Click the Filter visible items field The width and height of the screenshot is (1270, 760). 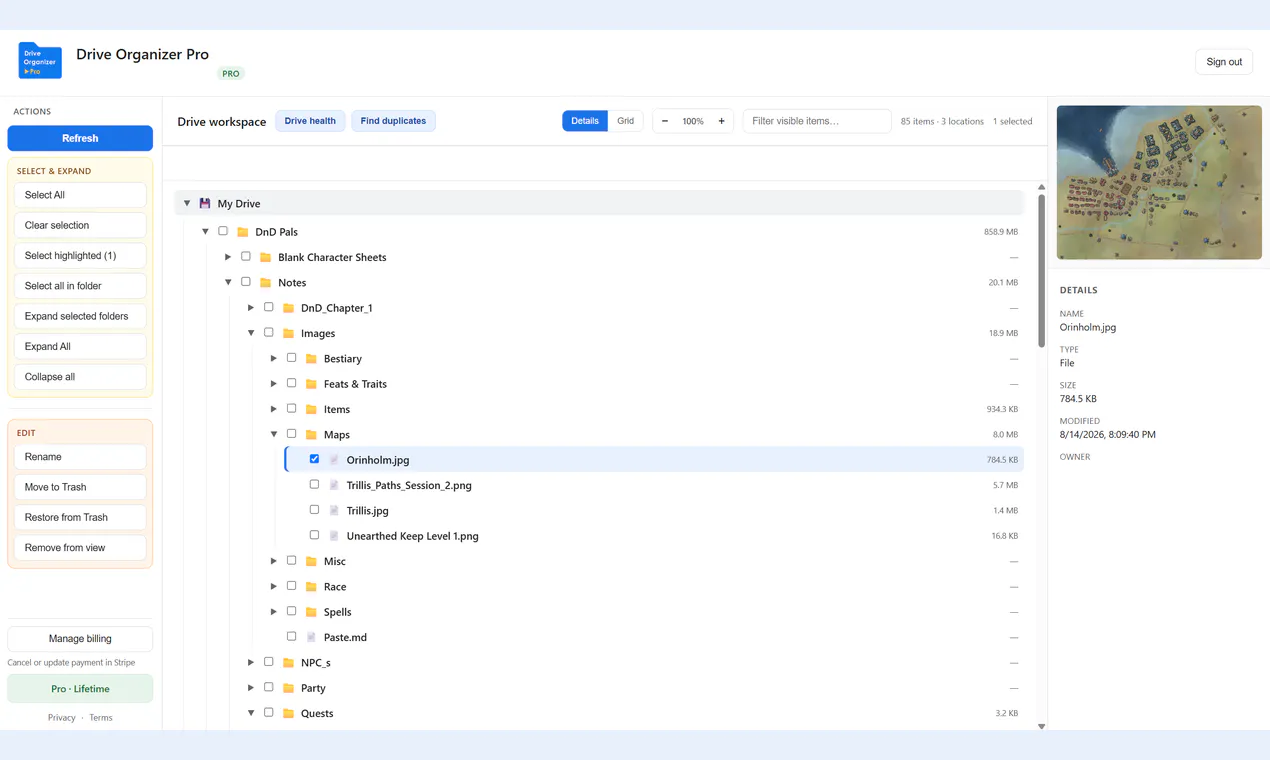[x=817, y=121]
